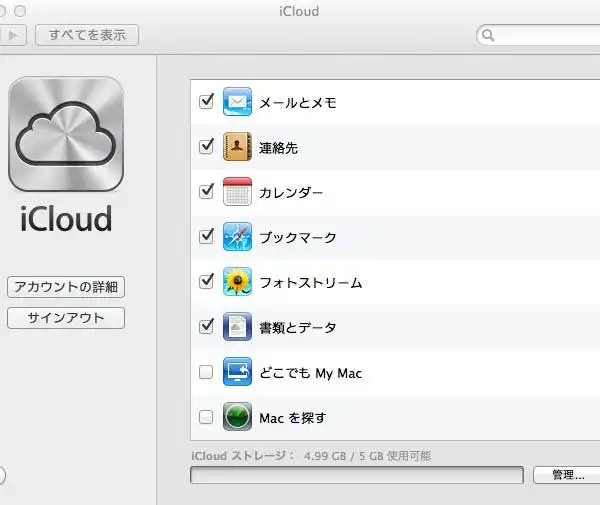The height and width of the screenshot is (505, 600).
Task: Click the Photo Stream sunflower icon
Action: pos(237,282)
